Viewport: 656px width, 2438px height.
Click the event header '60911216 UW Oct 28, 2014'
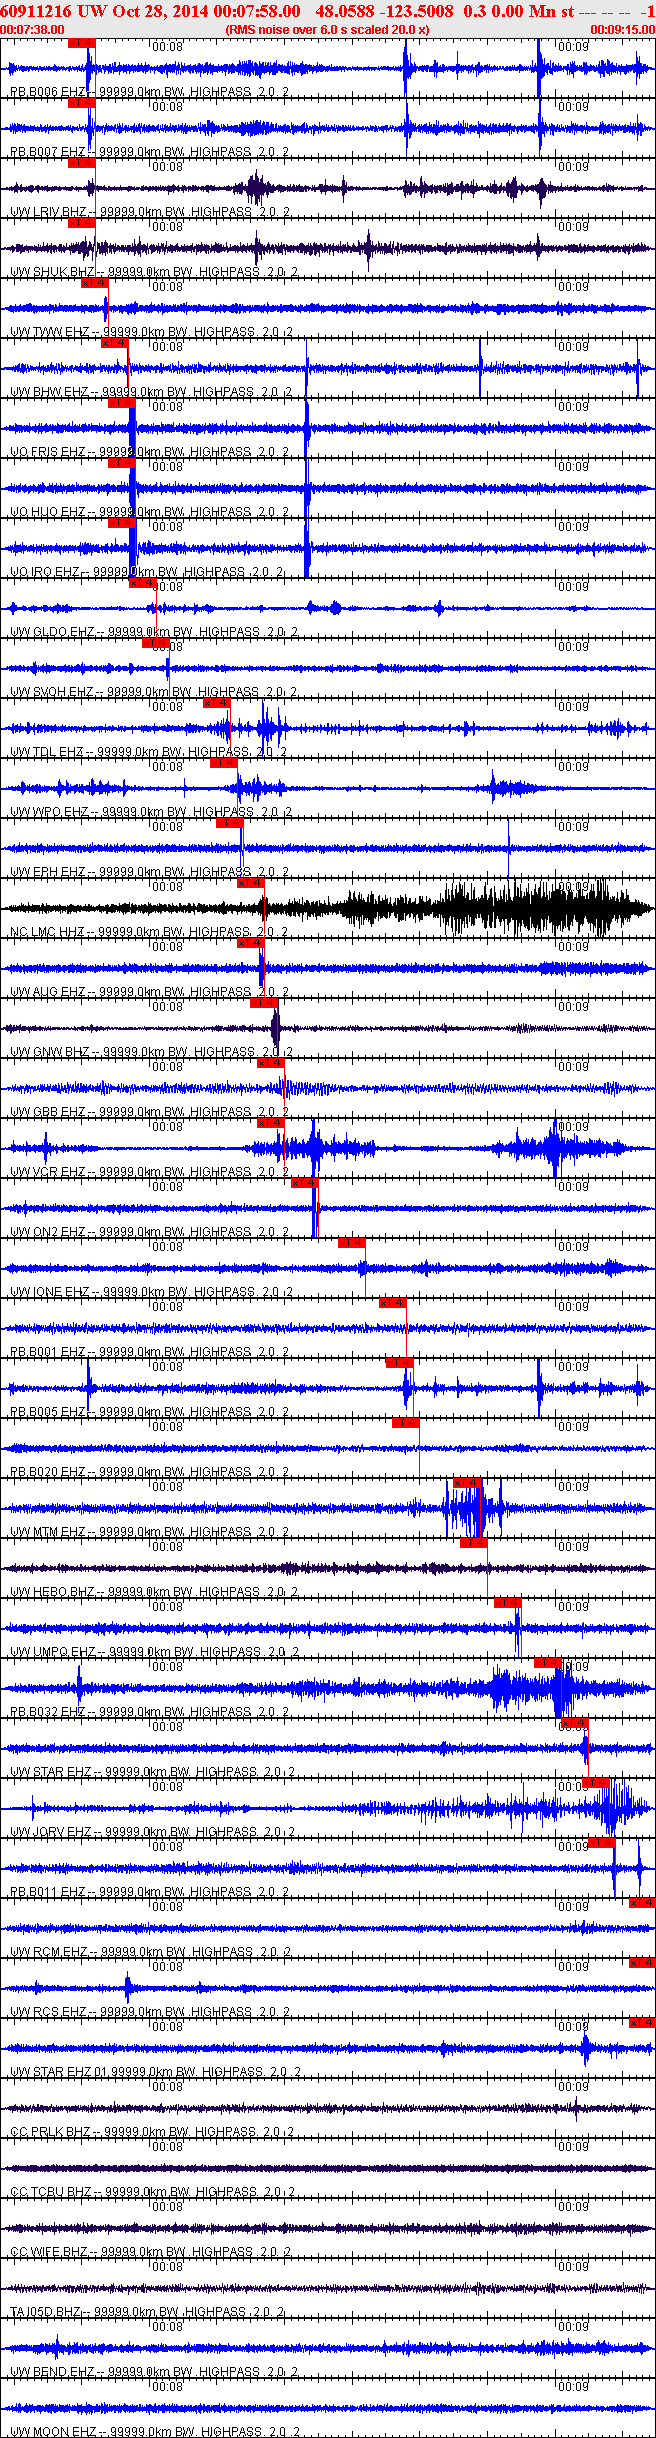coord(104,11)
